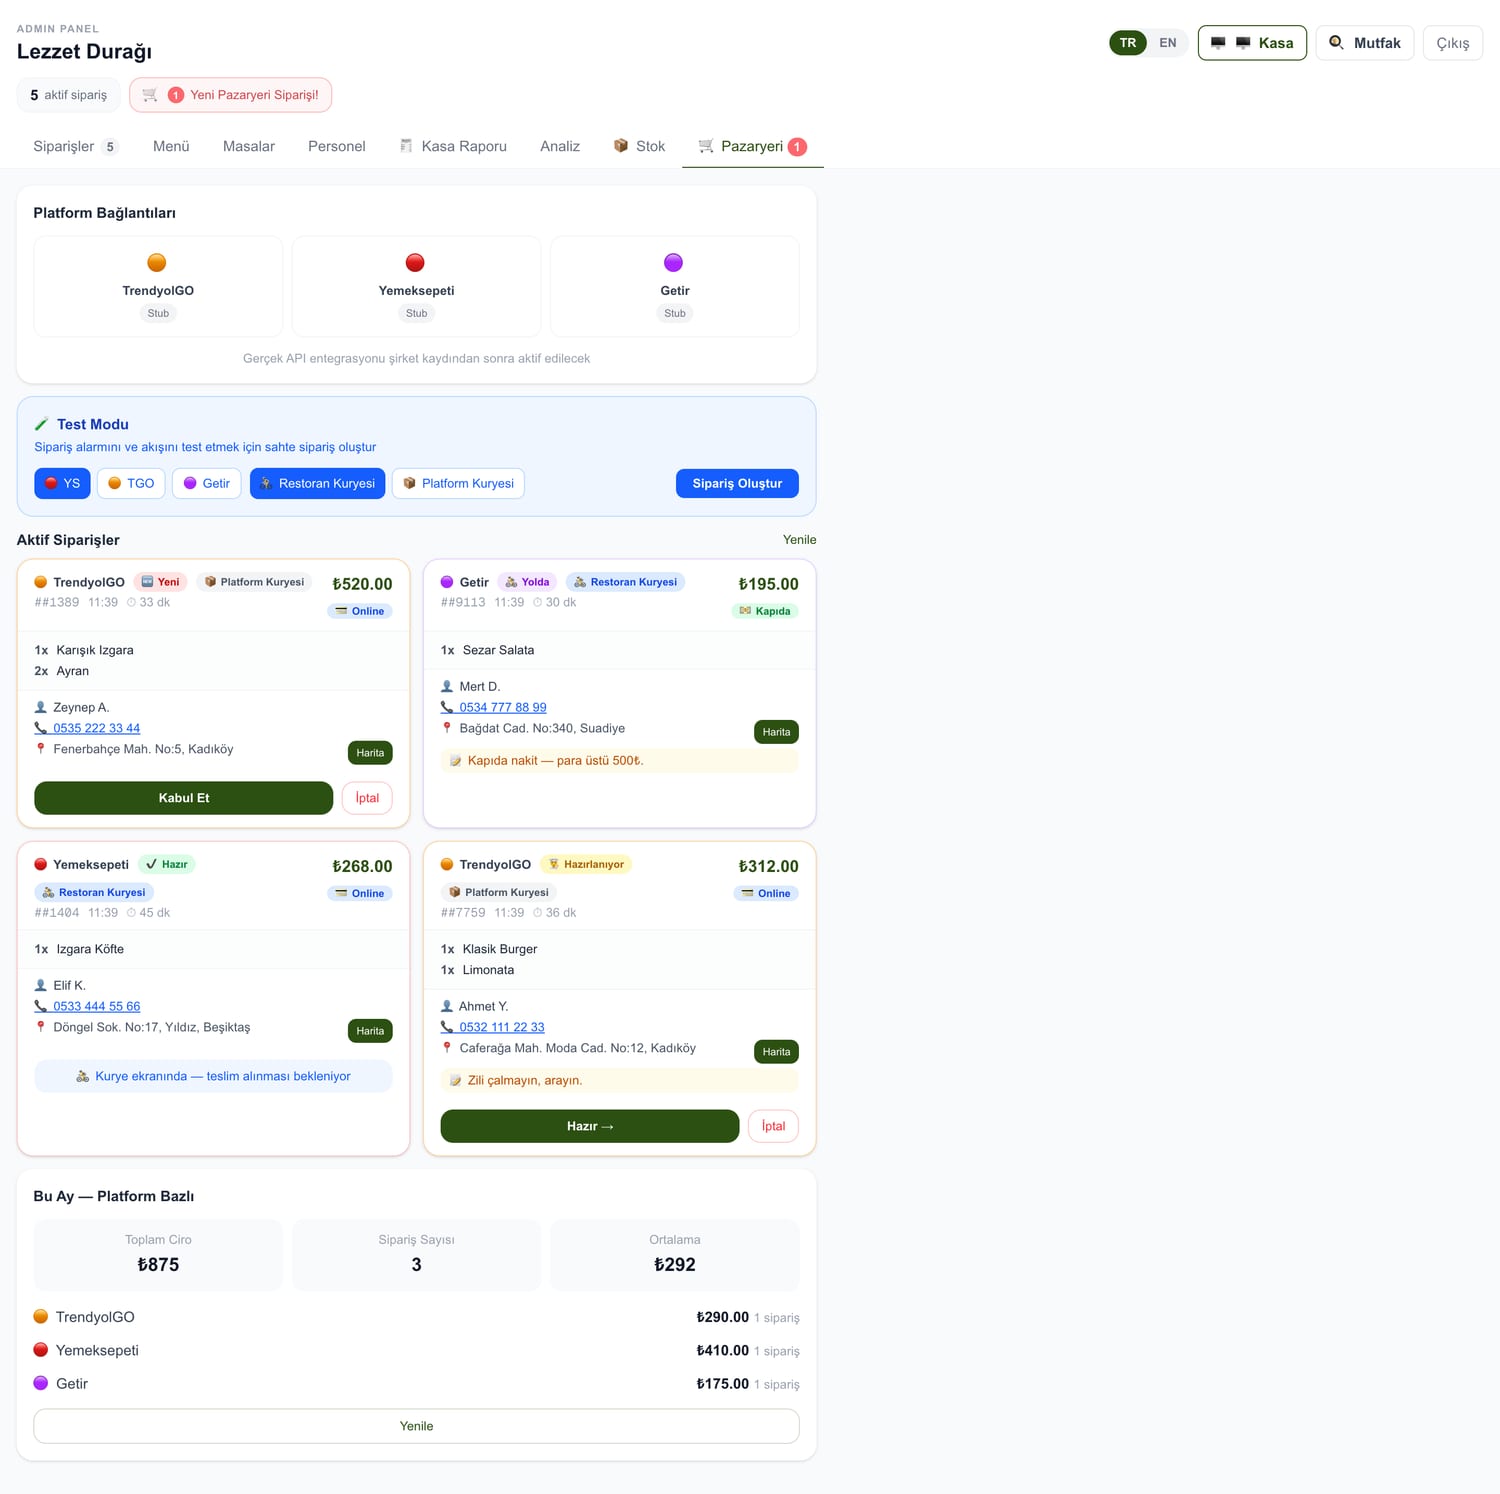Call Elif K. at 0533 444 55 66
Image resolution: width=1500 pixels, height=1494 pixels.
[96, 1006]
